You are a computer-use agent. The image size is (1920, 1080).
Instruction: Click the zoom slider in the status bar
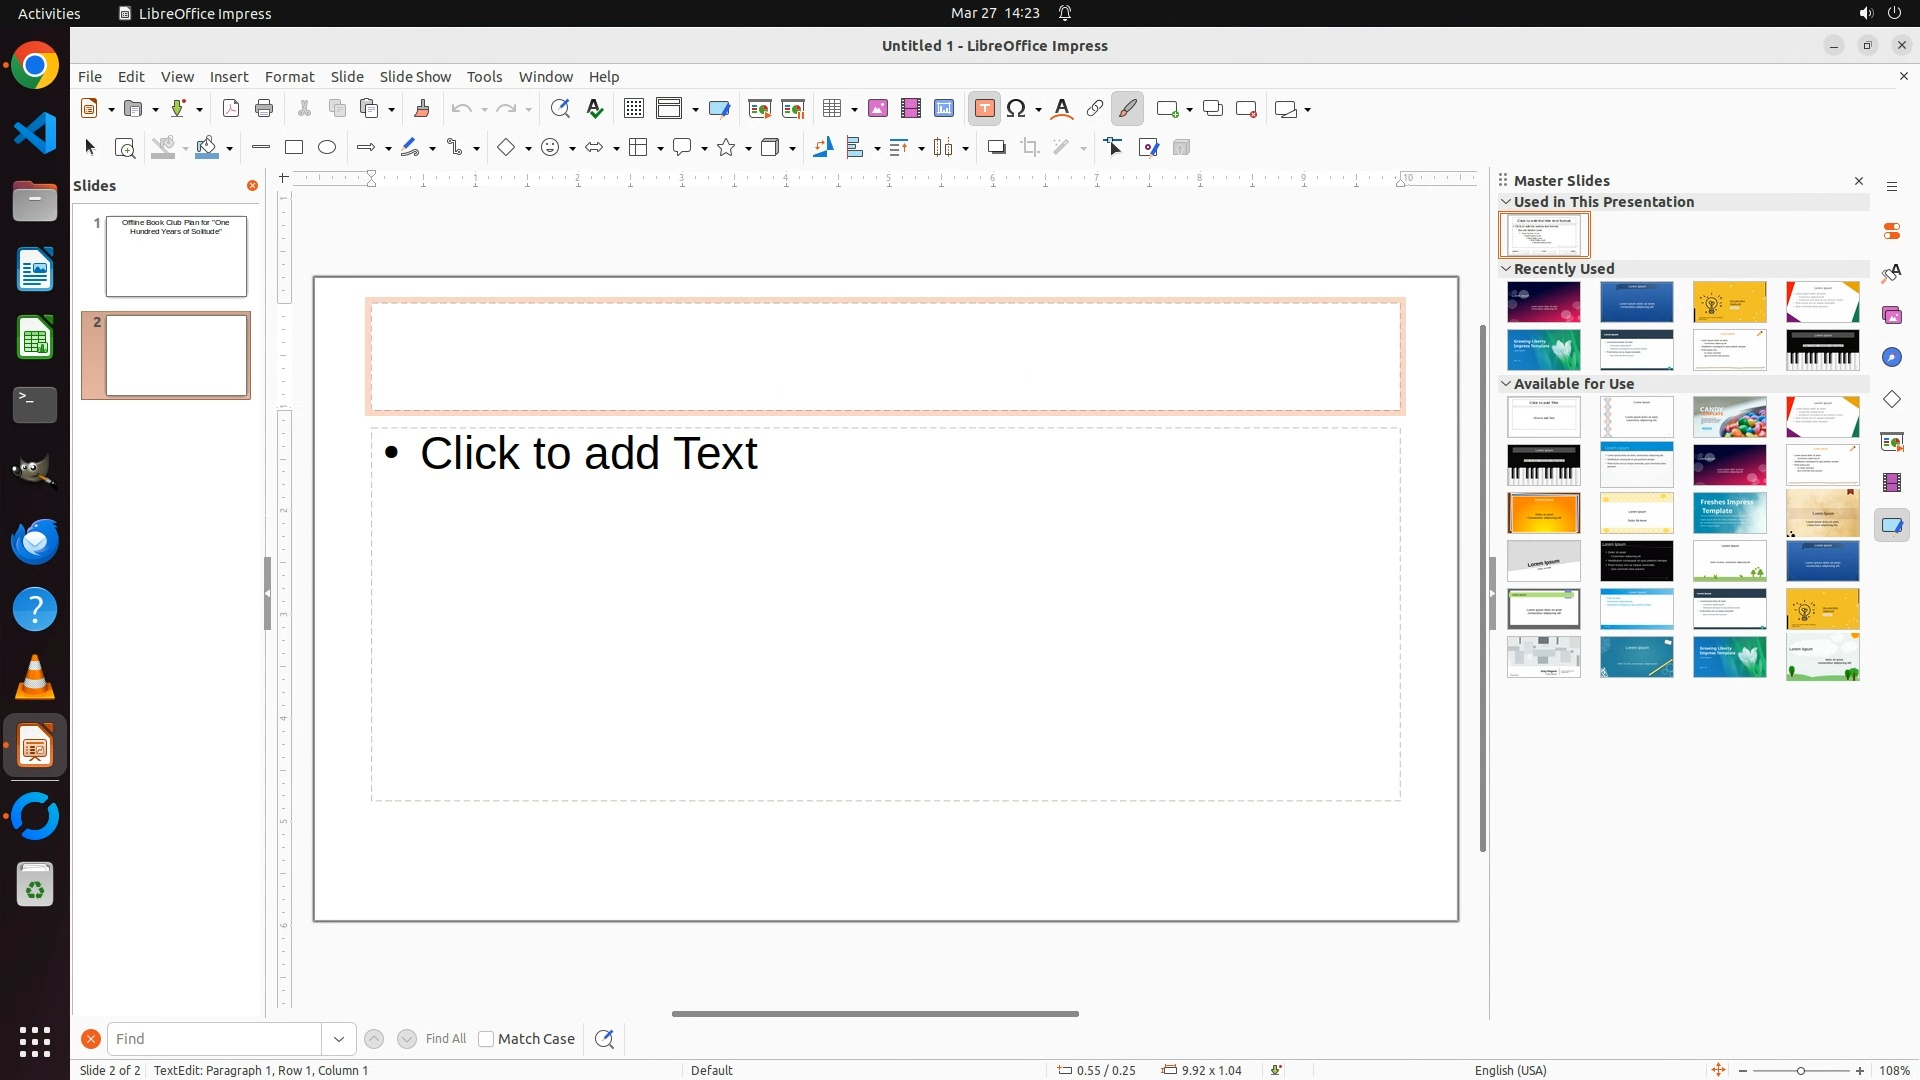pyautogui.click(x=1801, y=1071)
